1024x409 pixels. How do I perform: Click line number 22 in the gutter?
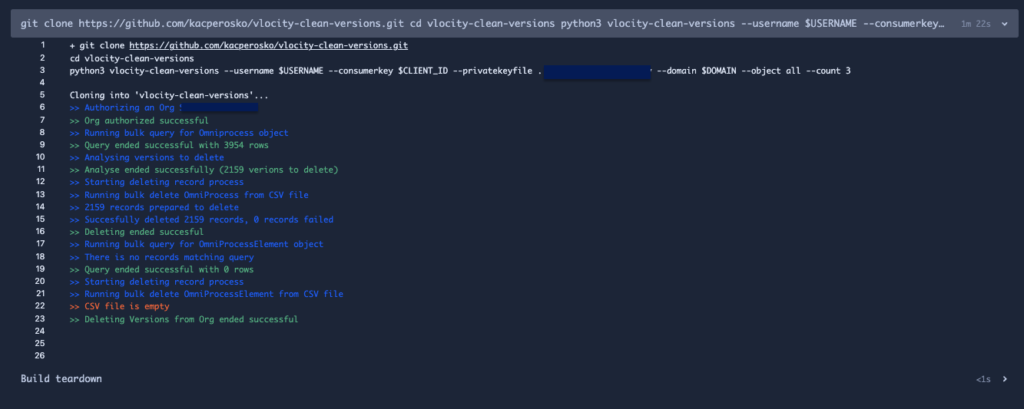click(40, 306)
